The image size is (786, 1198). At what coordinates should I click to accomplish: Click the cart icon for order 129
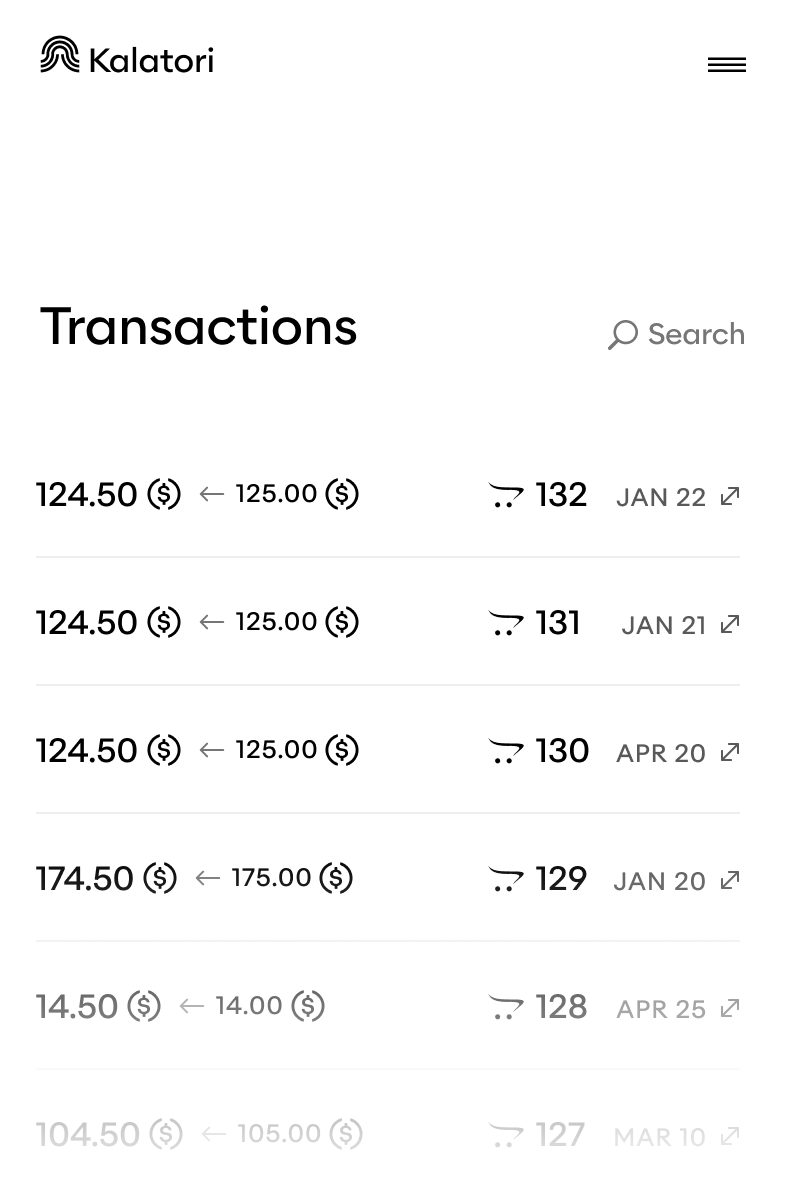[506, 880]
